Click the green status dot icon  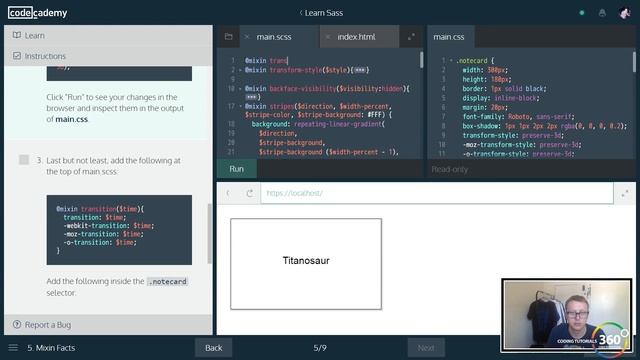point(582,13)
